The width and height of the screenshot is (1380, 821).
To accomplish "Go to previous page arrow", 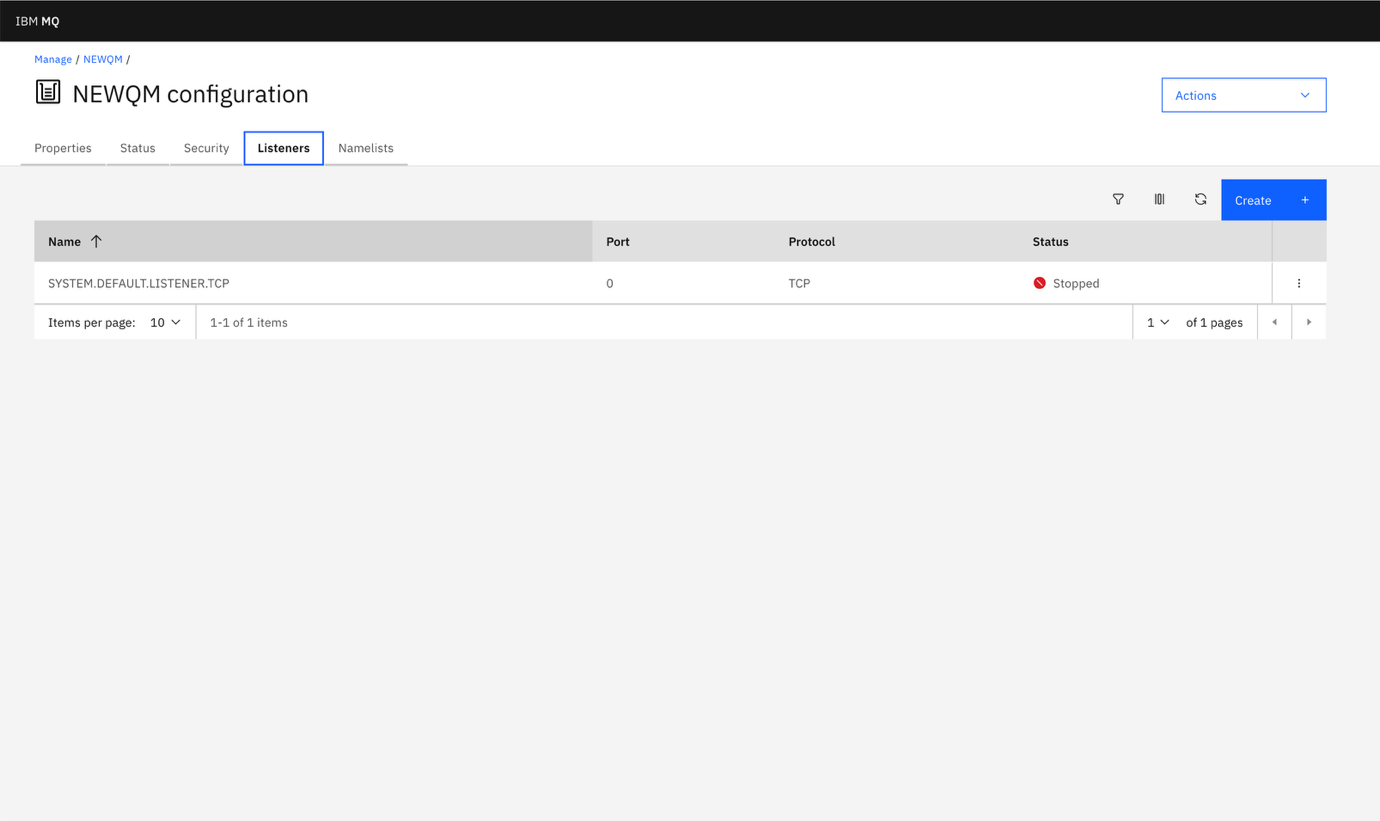I will click(x=1274, y=322).
